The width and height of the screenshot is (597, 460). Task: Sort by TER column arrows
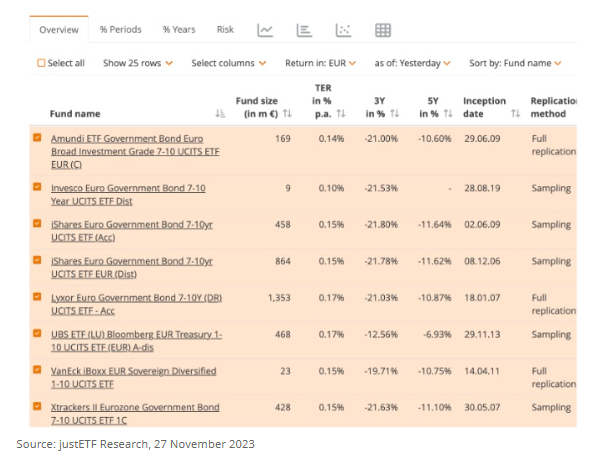[x=341, y=113]
